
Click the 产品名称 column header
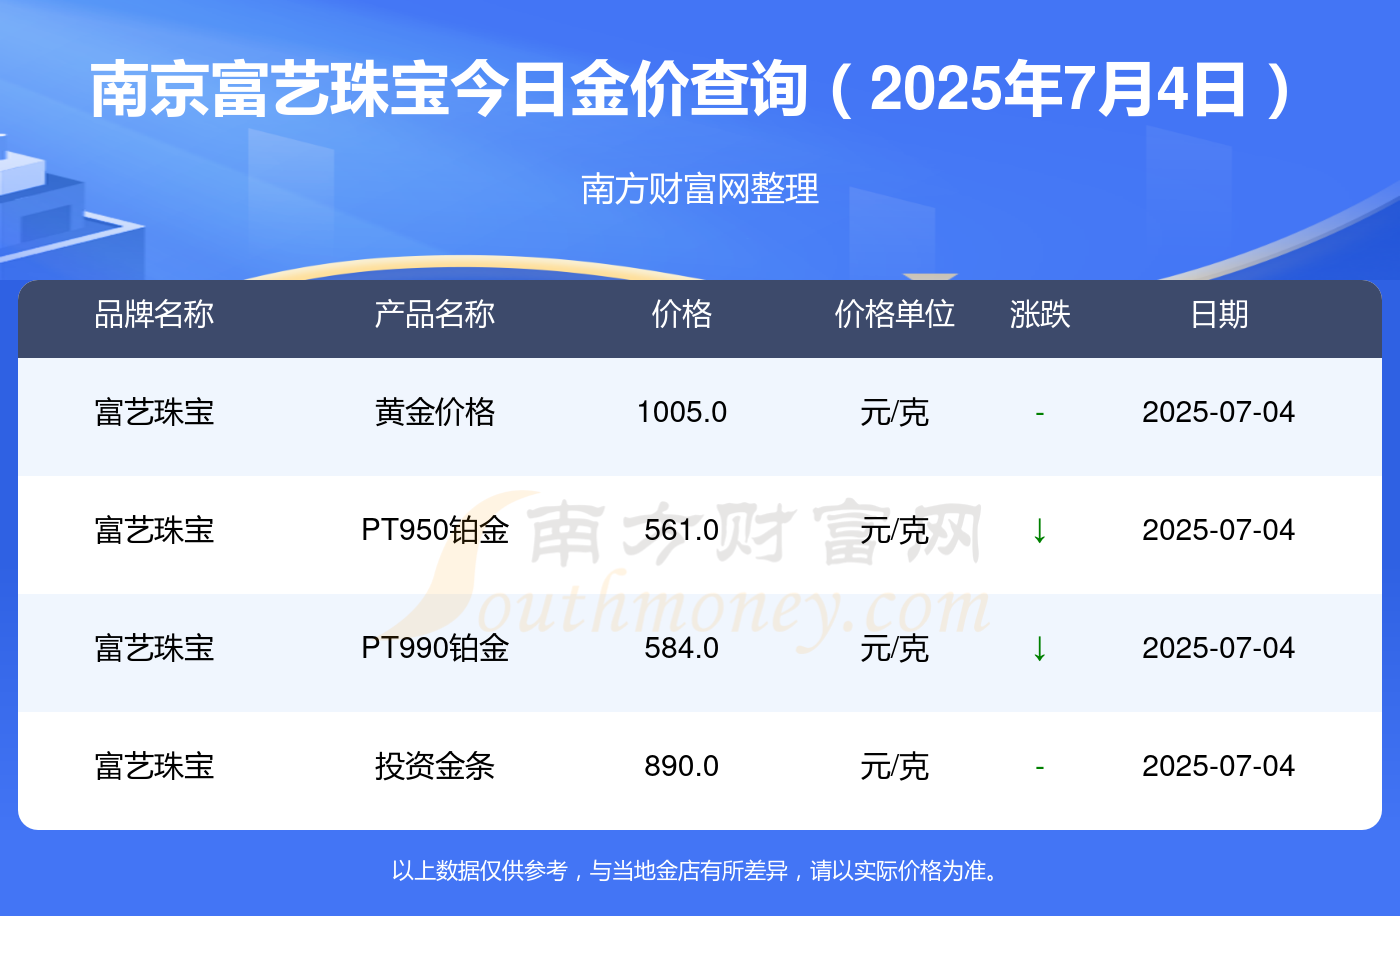click(x=435, y=315)
